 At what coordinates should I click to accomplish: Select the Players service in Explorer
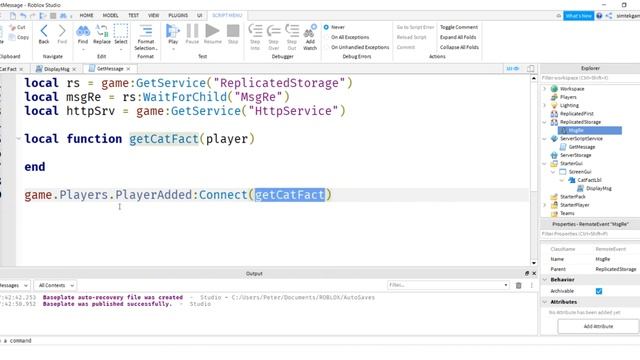(x=568, y=97)
